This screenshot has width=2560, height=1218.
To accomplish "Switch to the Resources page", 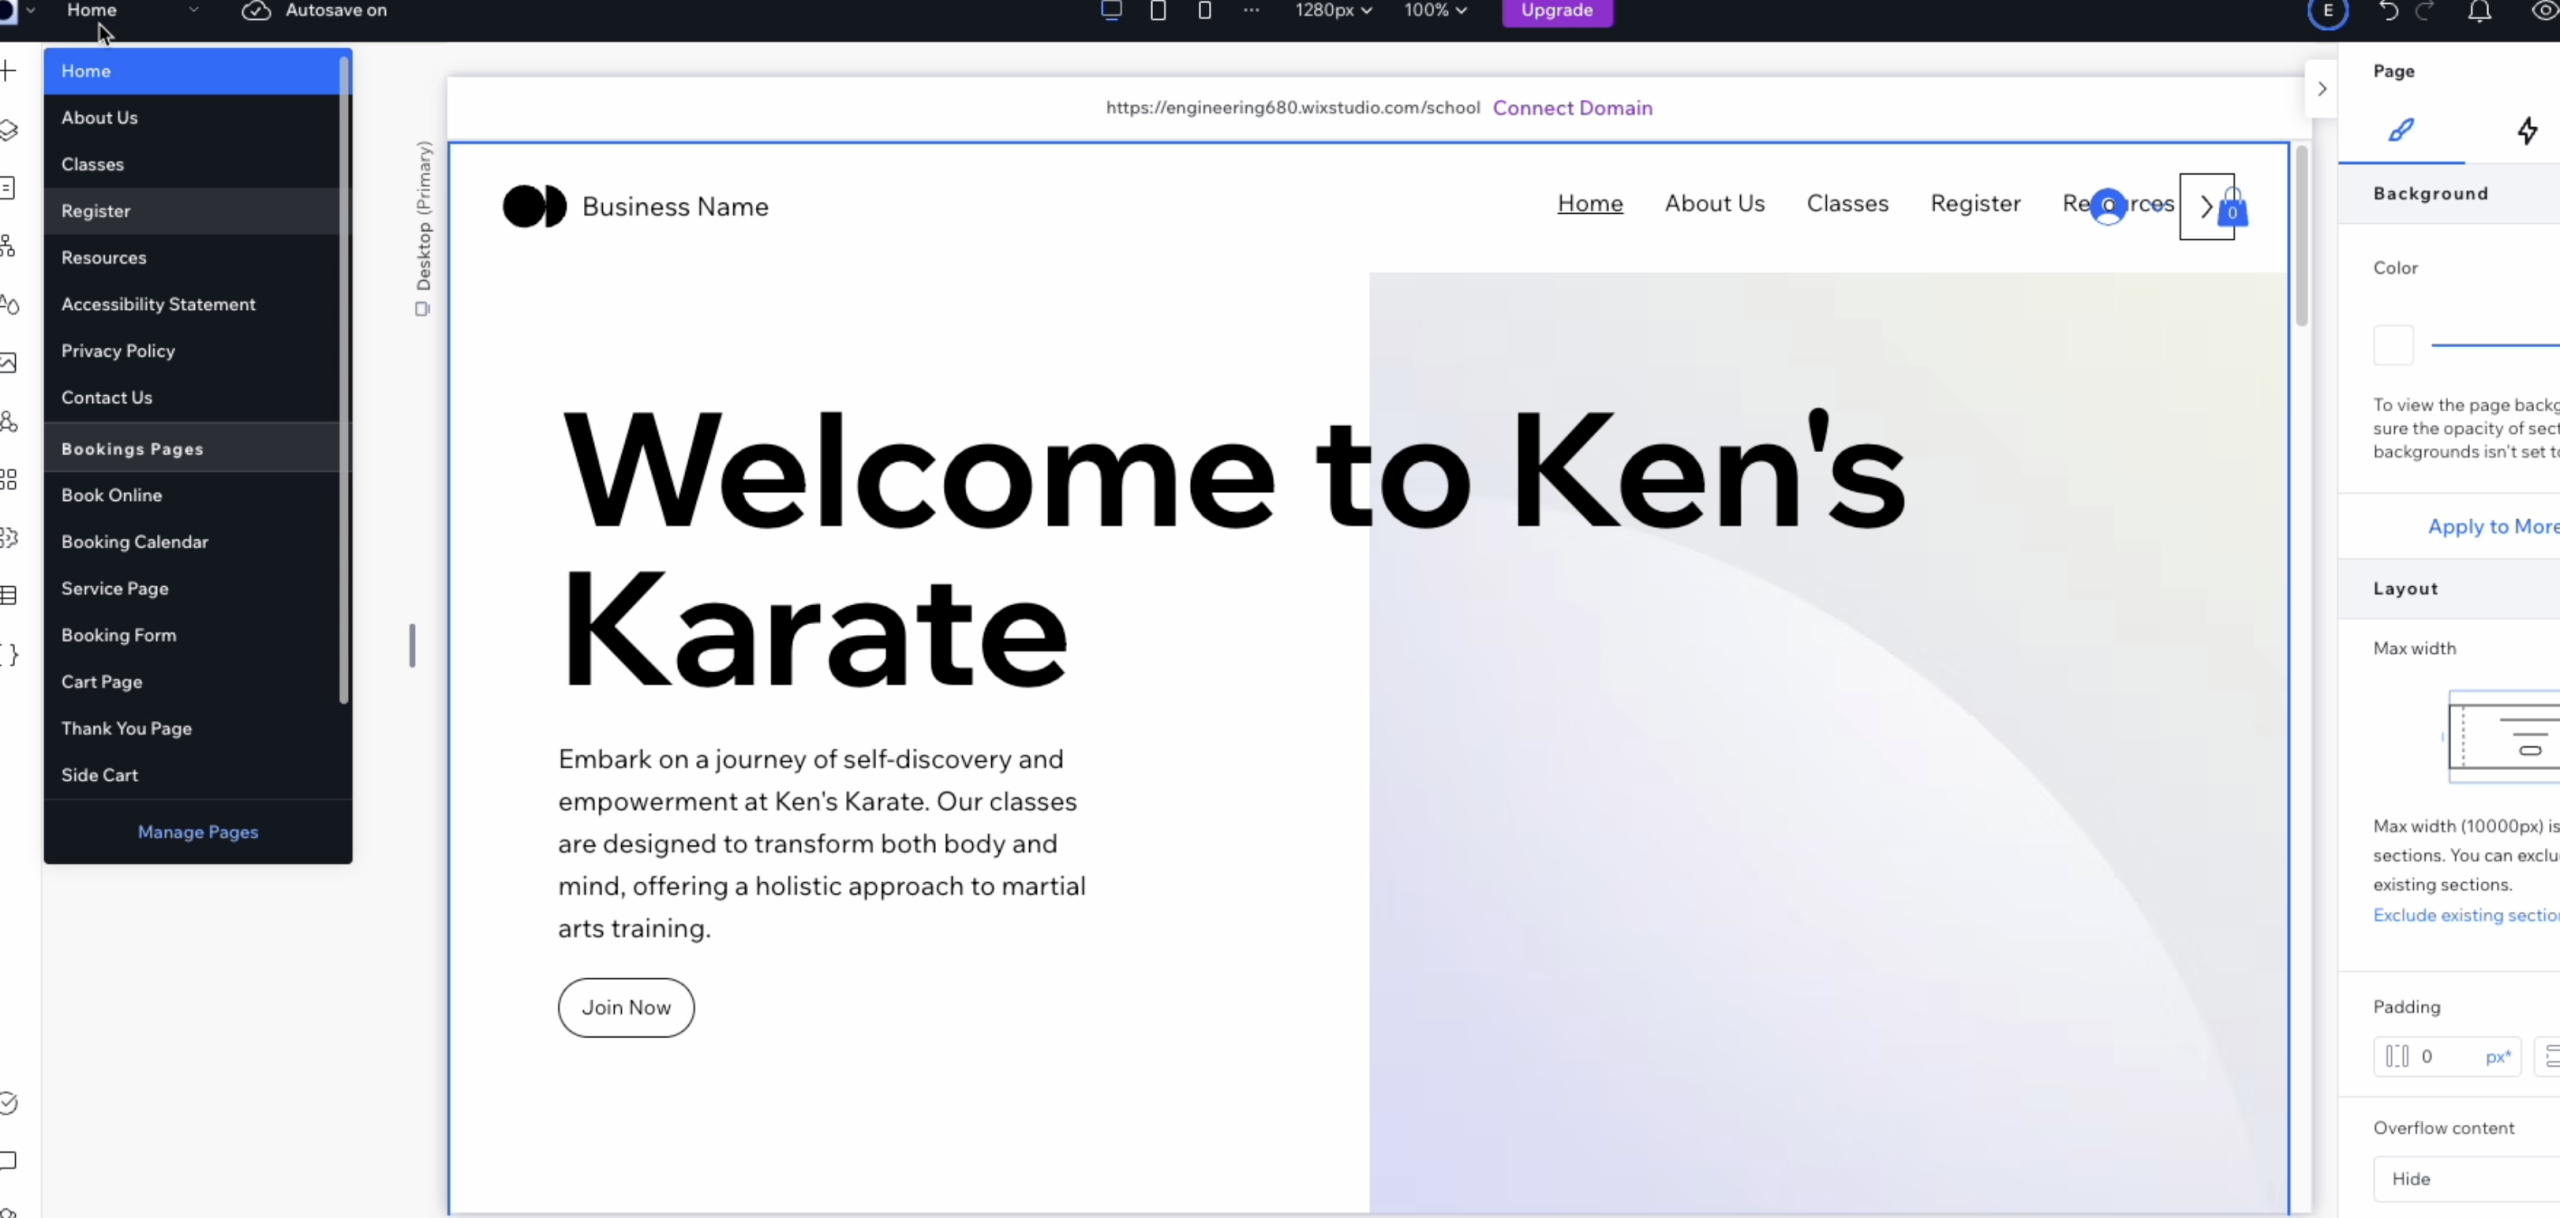I will pos(192,258).
